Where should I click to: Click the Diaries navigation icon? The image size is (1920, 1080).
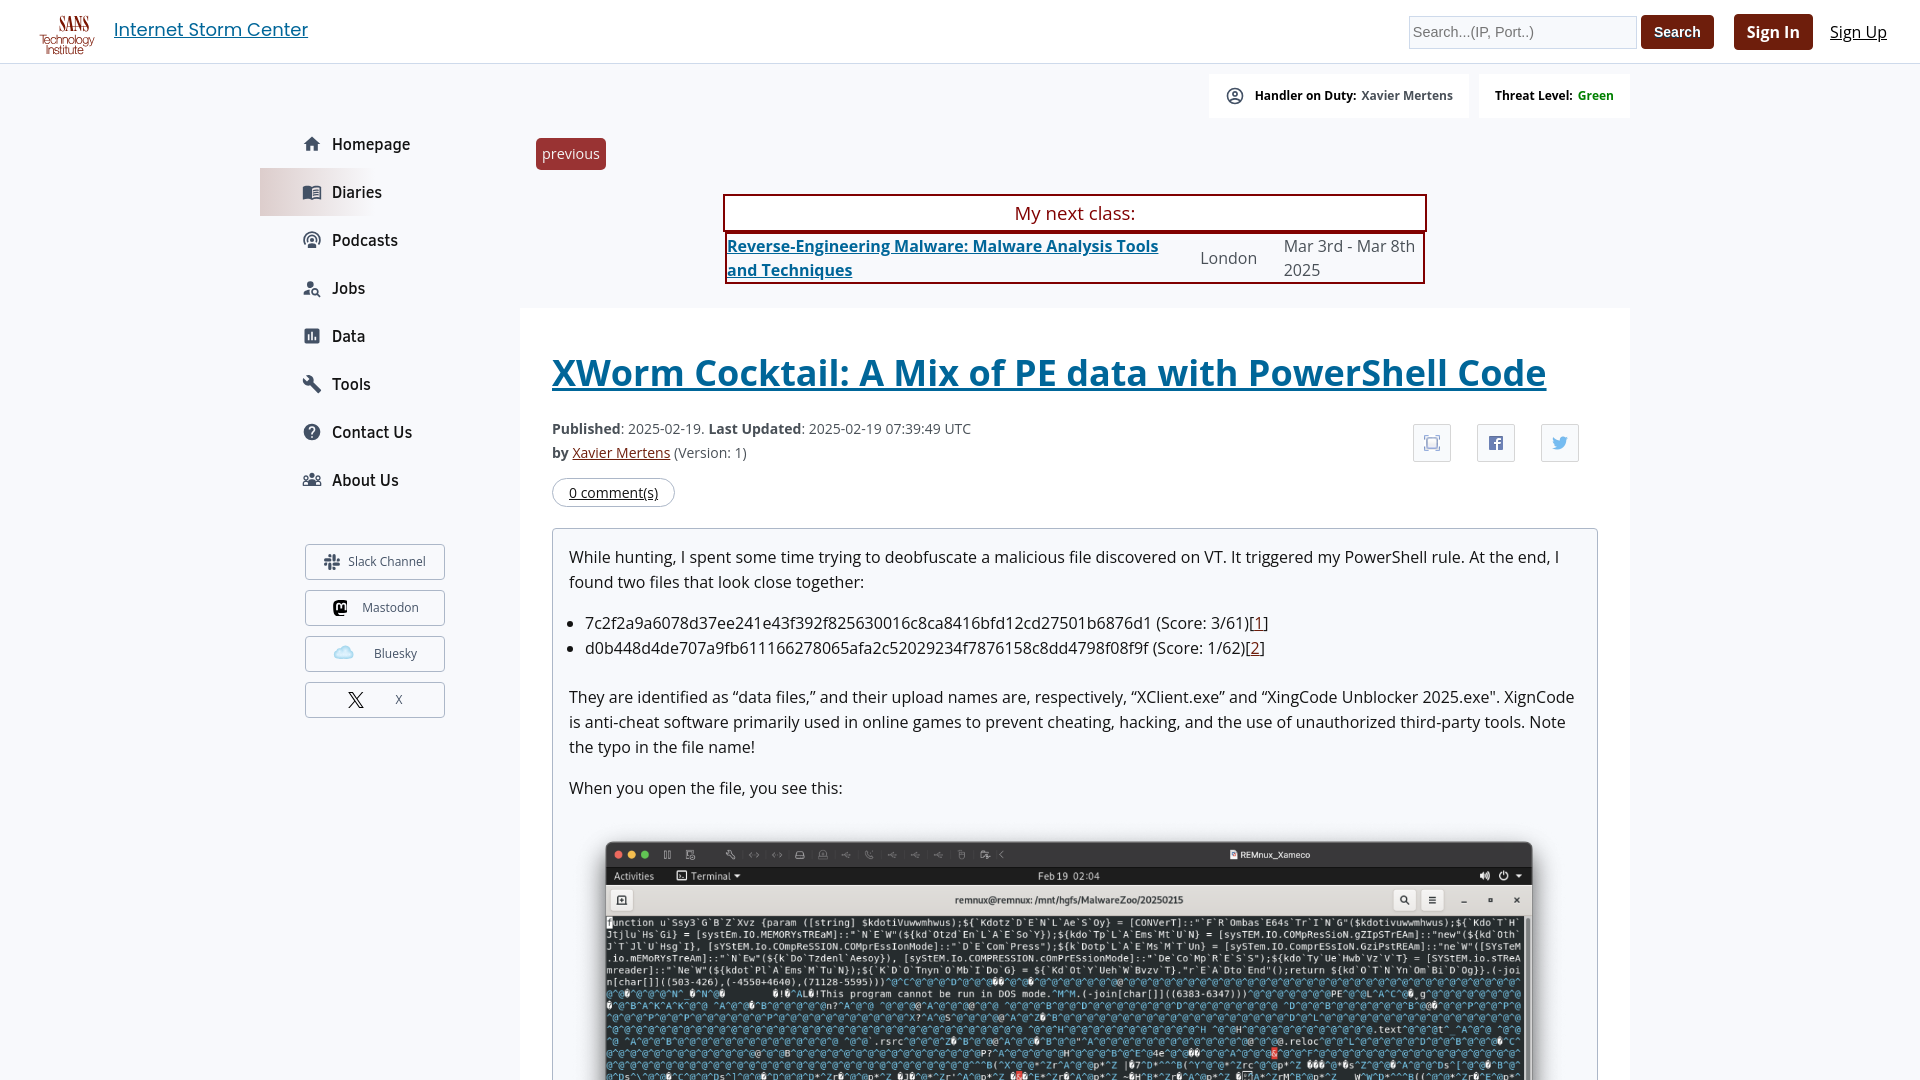tap(311, 191)
